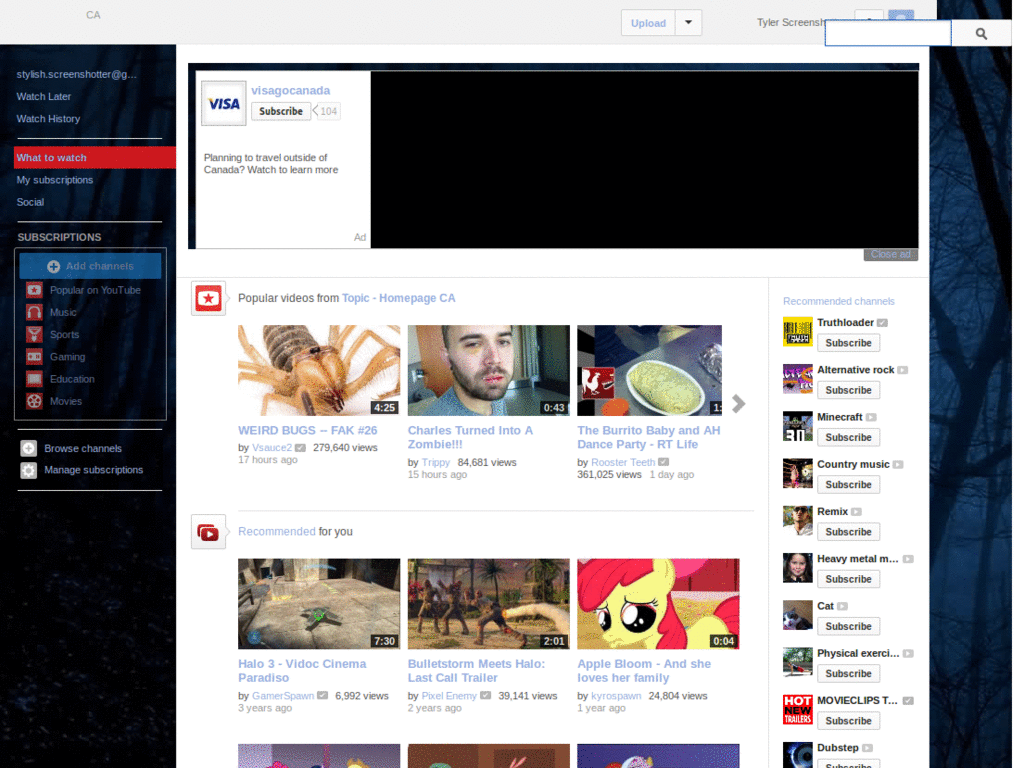Open Trippy channel link
1024x768 pixels.
436,462
